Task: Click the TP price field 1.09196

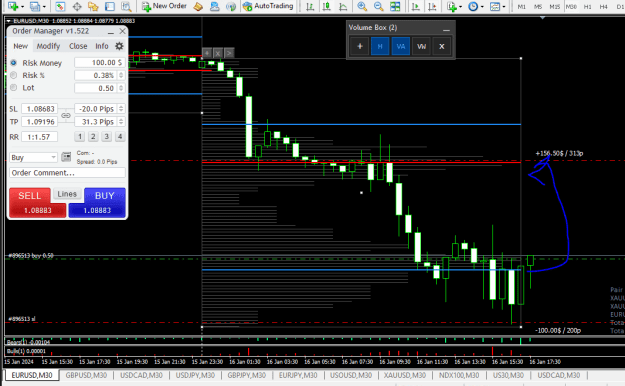Action: coord(39,122)
